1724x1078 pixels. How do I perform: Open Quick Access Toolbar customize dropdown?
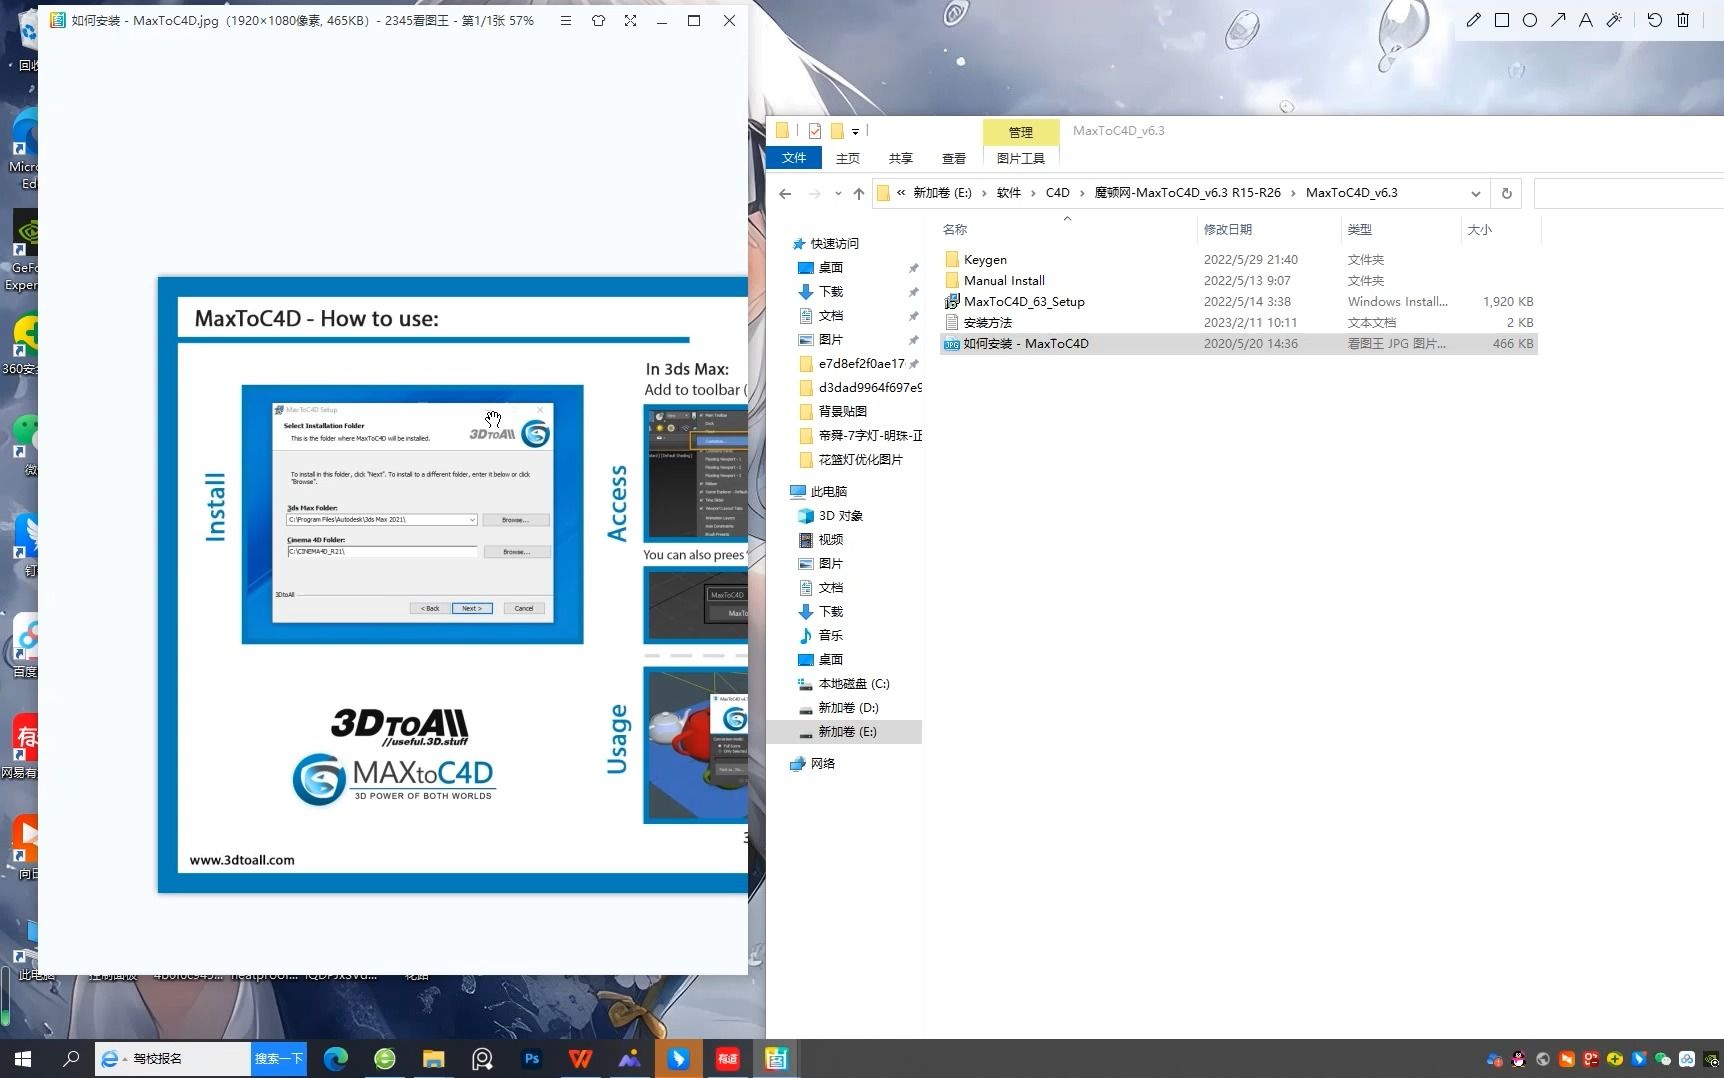tap(855, 132)
